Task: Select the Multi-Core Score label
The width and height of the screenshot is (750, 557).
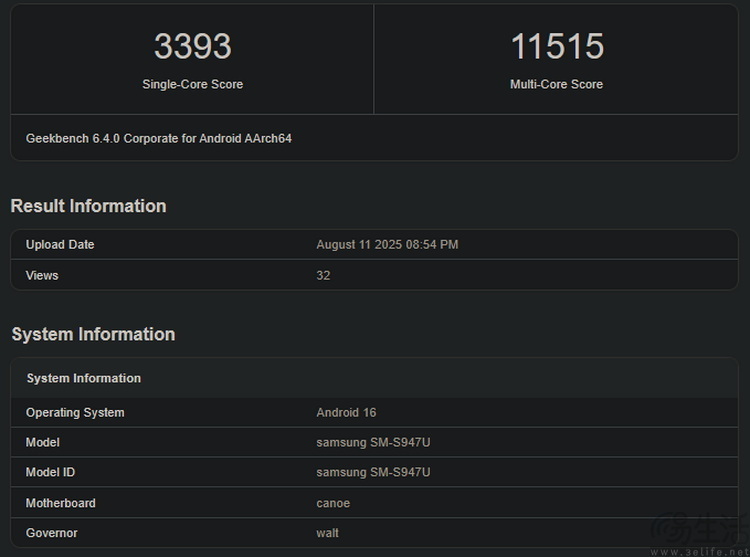Action: tap(556, 84)
